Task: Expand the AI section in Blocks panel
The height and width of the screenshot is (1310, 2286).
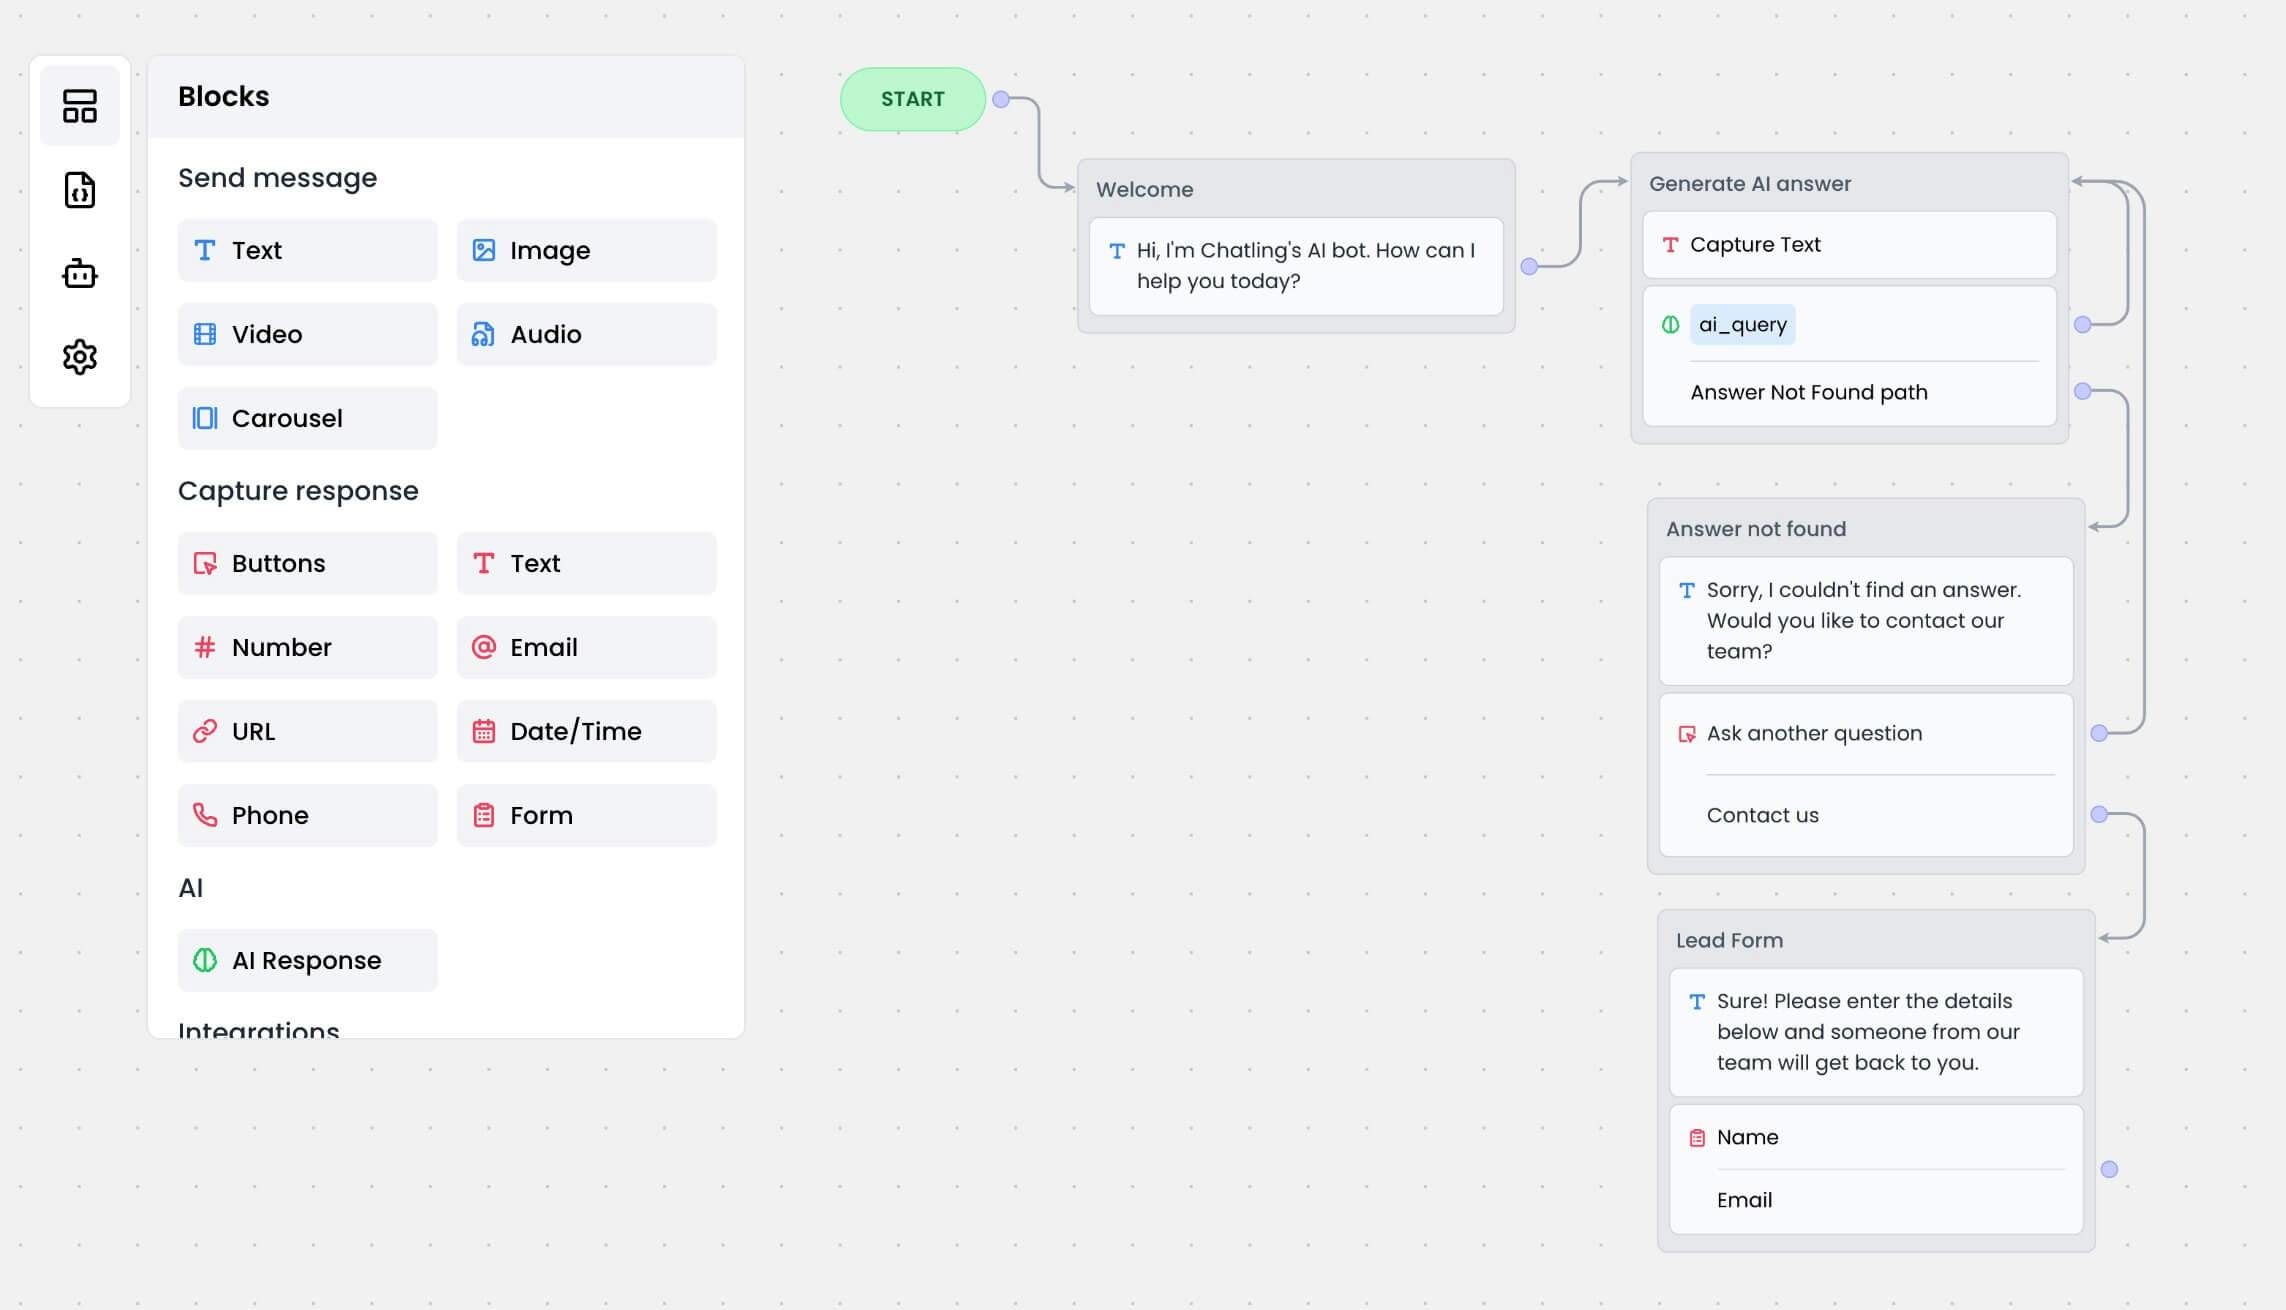Action: point(190,887)
